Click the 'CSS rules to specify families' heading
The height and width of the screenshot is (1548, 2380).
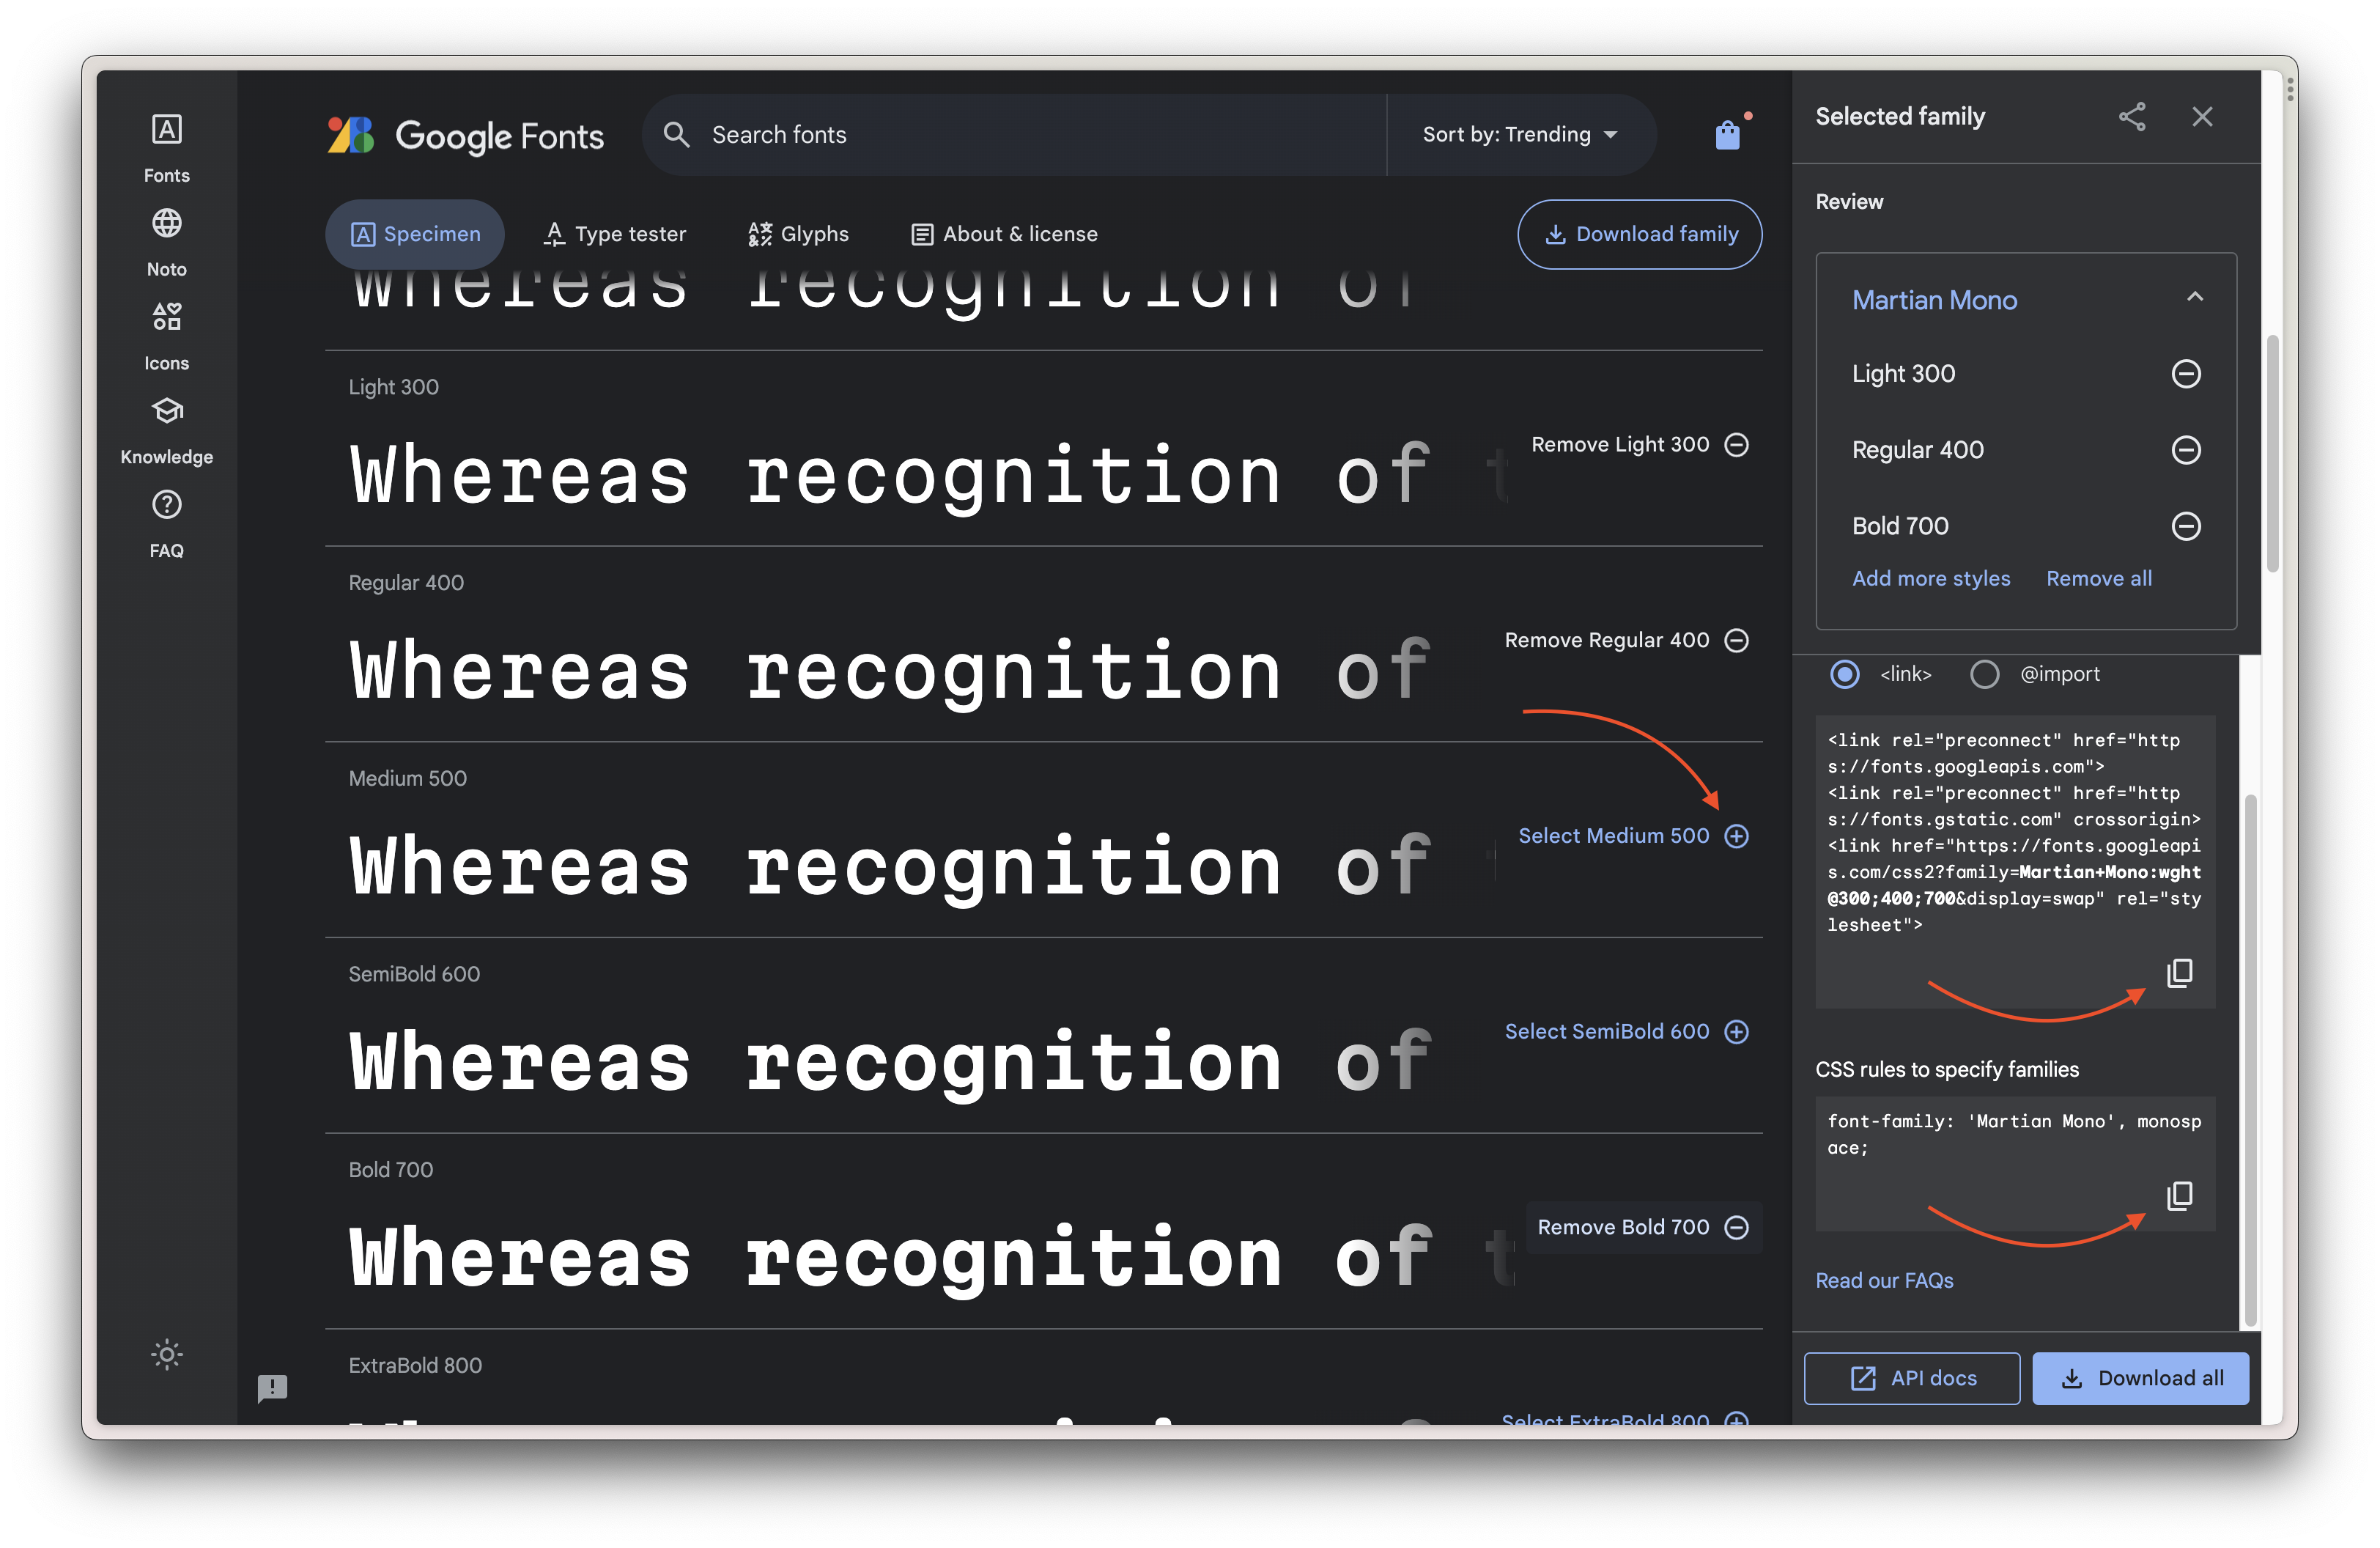point(1947,1069)
